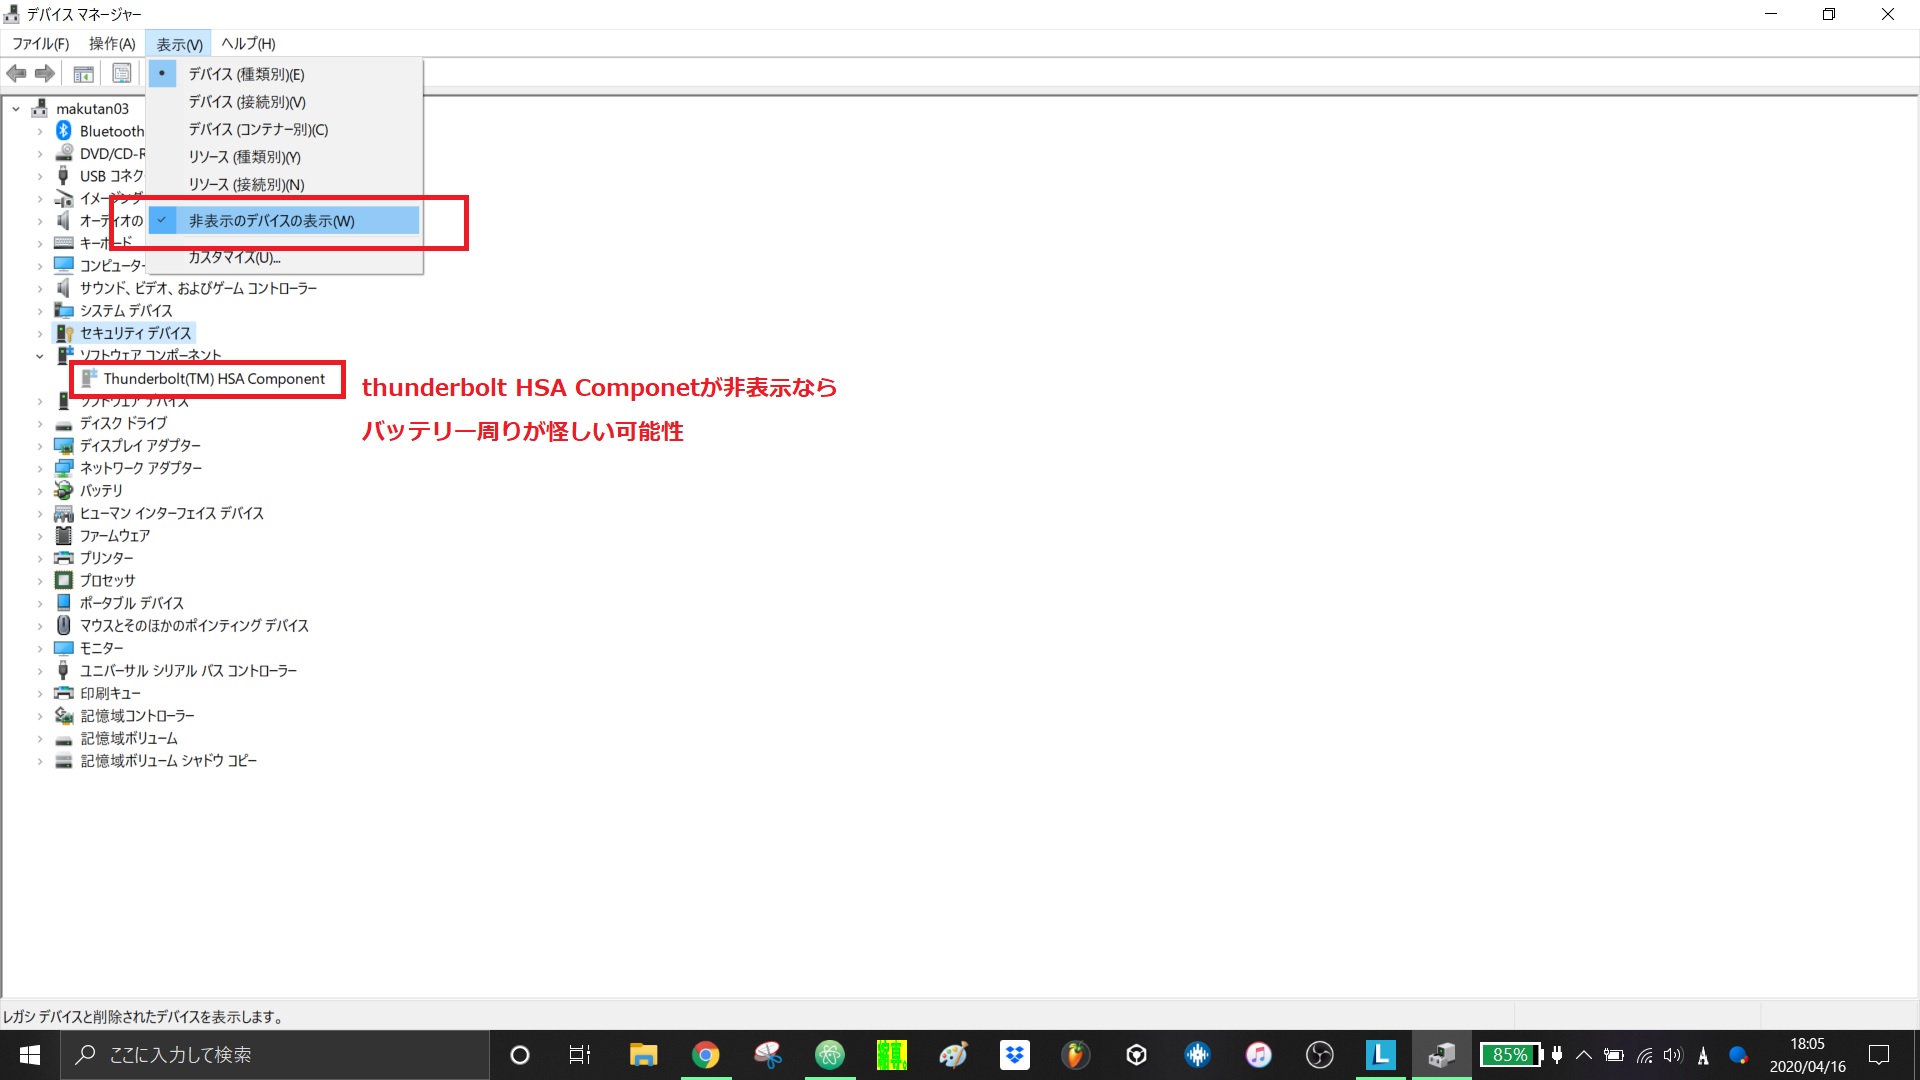Open Chrome from the taskbar
This screenshot has height=1080, width=1920.
click(706, 1055)
